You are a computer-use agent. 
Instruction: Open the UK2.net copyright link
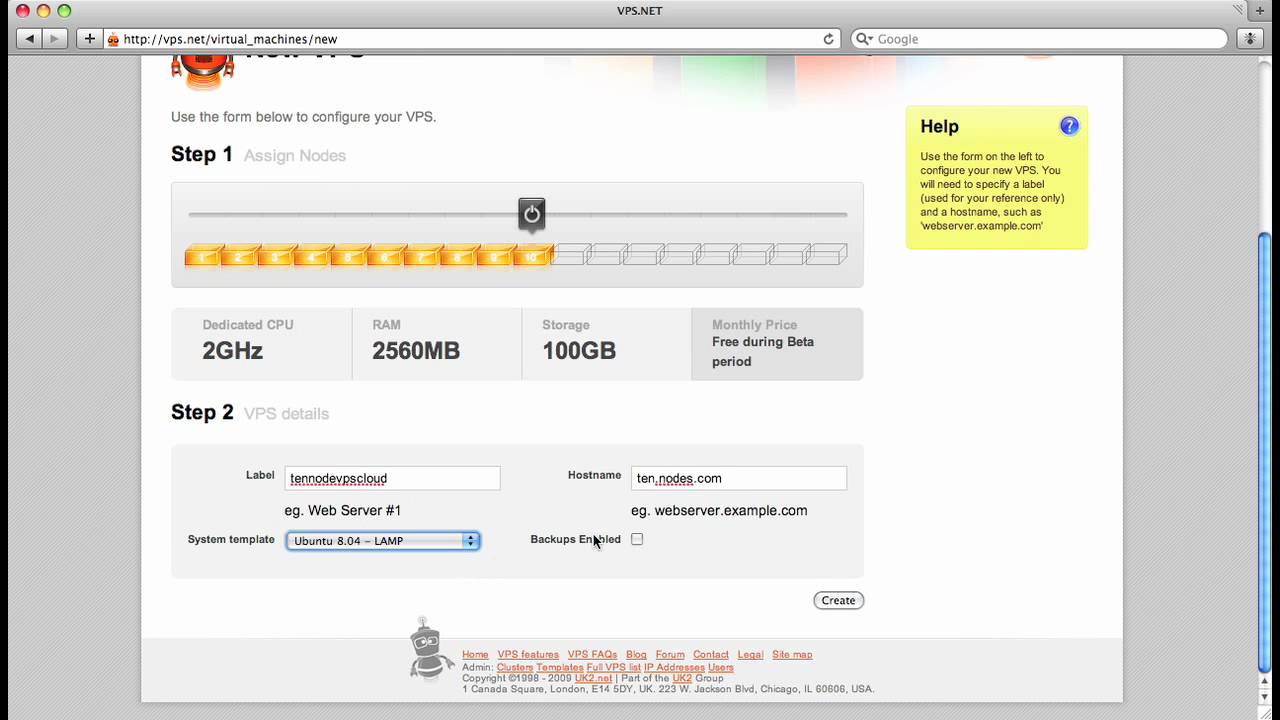pyautogui.click(x=593, y=678)
